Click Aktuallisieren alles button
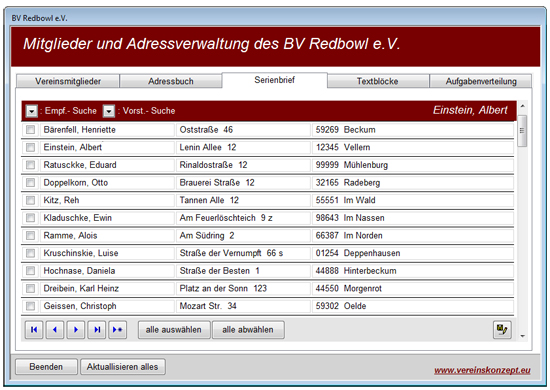 point(122,367)
